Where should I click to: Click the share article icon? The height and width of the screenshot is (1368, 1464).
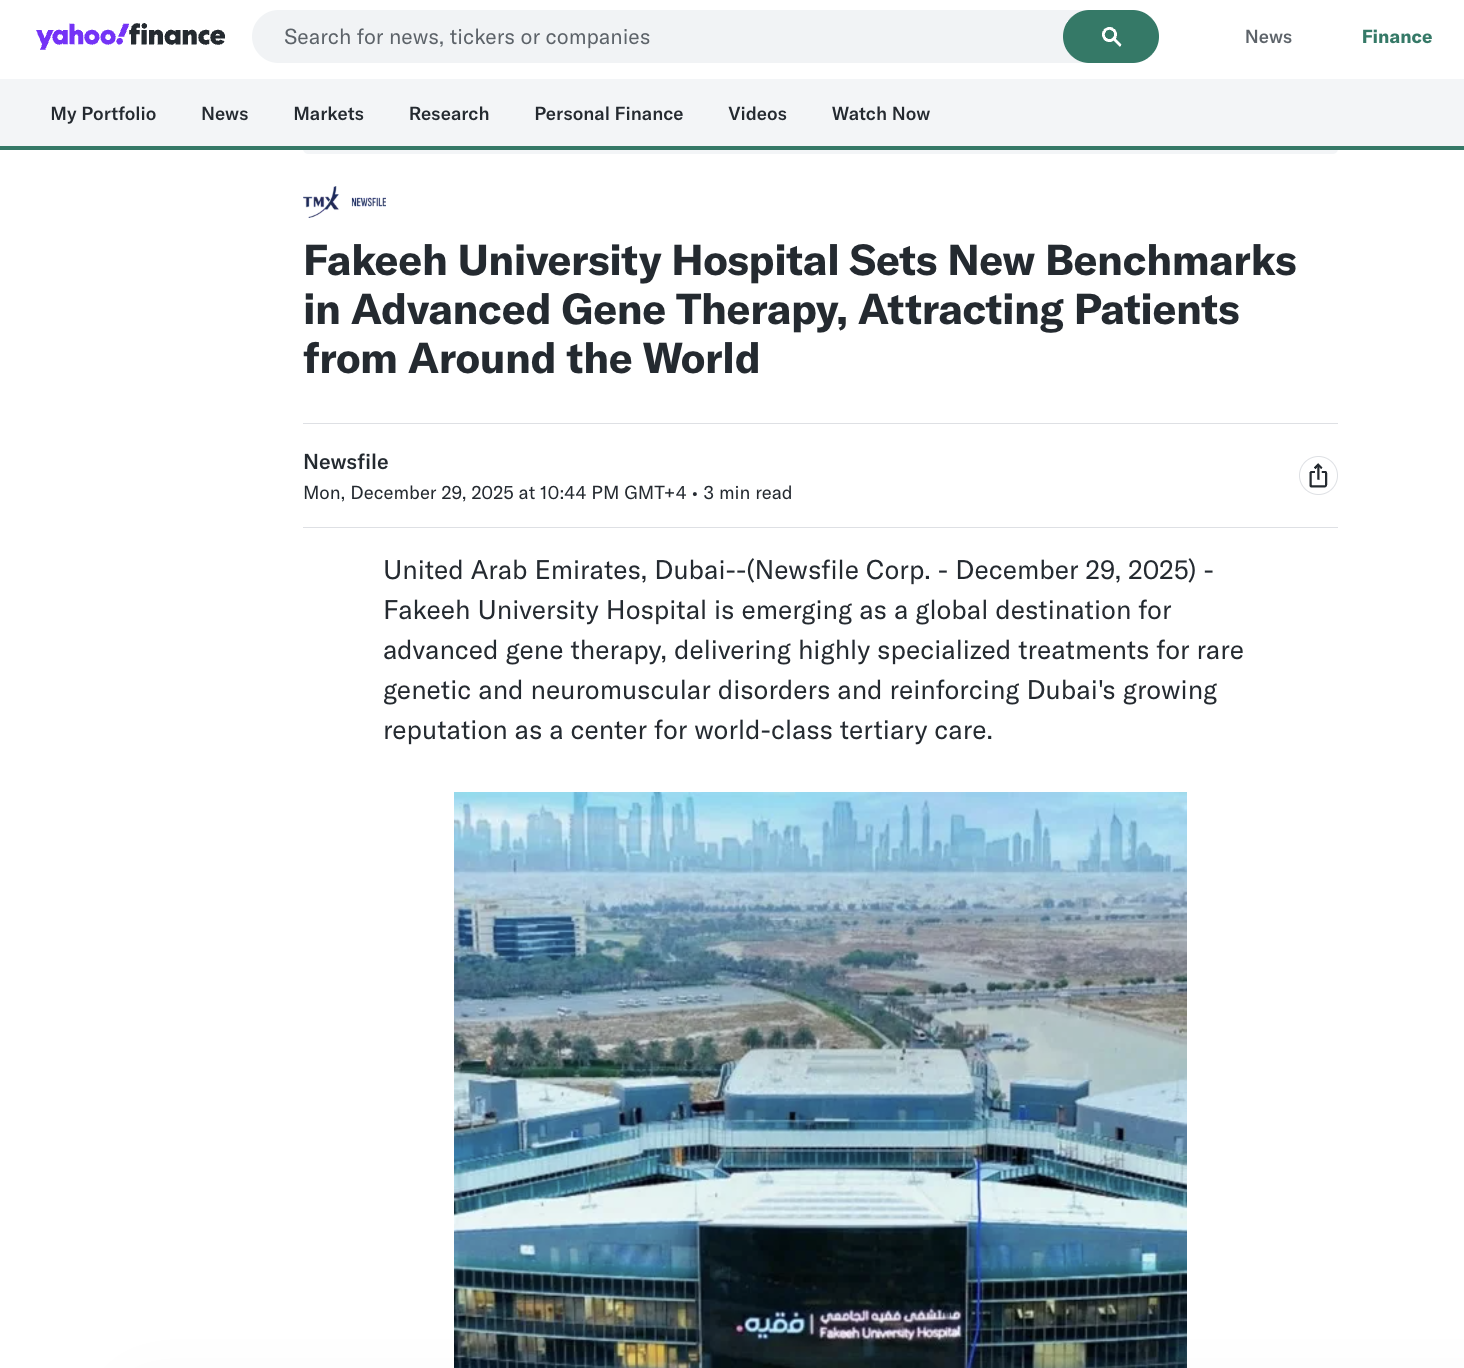tap(1318, 476)
